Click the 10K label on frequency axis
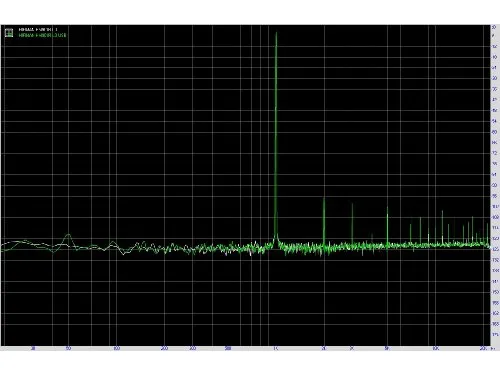 (435, 349)
